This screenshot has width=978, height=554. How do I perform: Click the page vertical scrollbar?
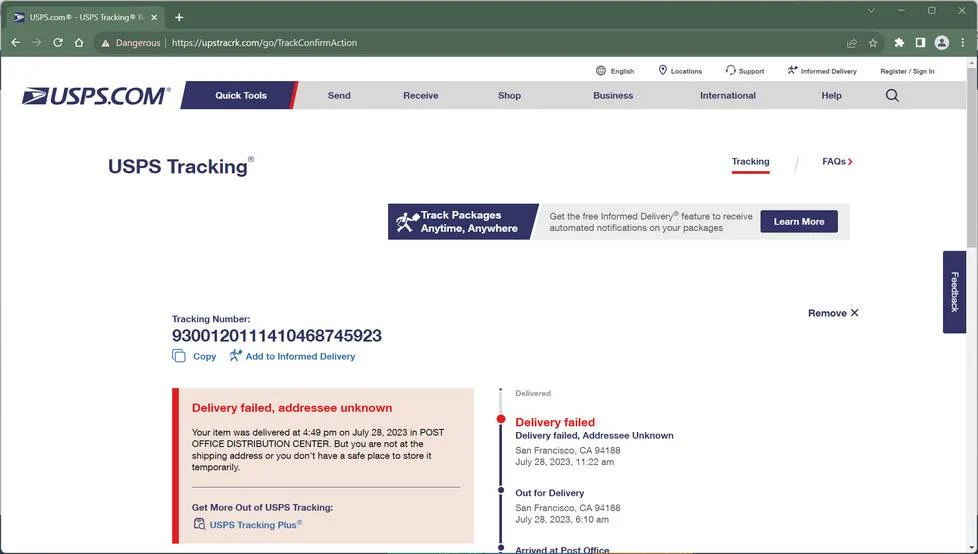pos(972,156)
